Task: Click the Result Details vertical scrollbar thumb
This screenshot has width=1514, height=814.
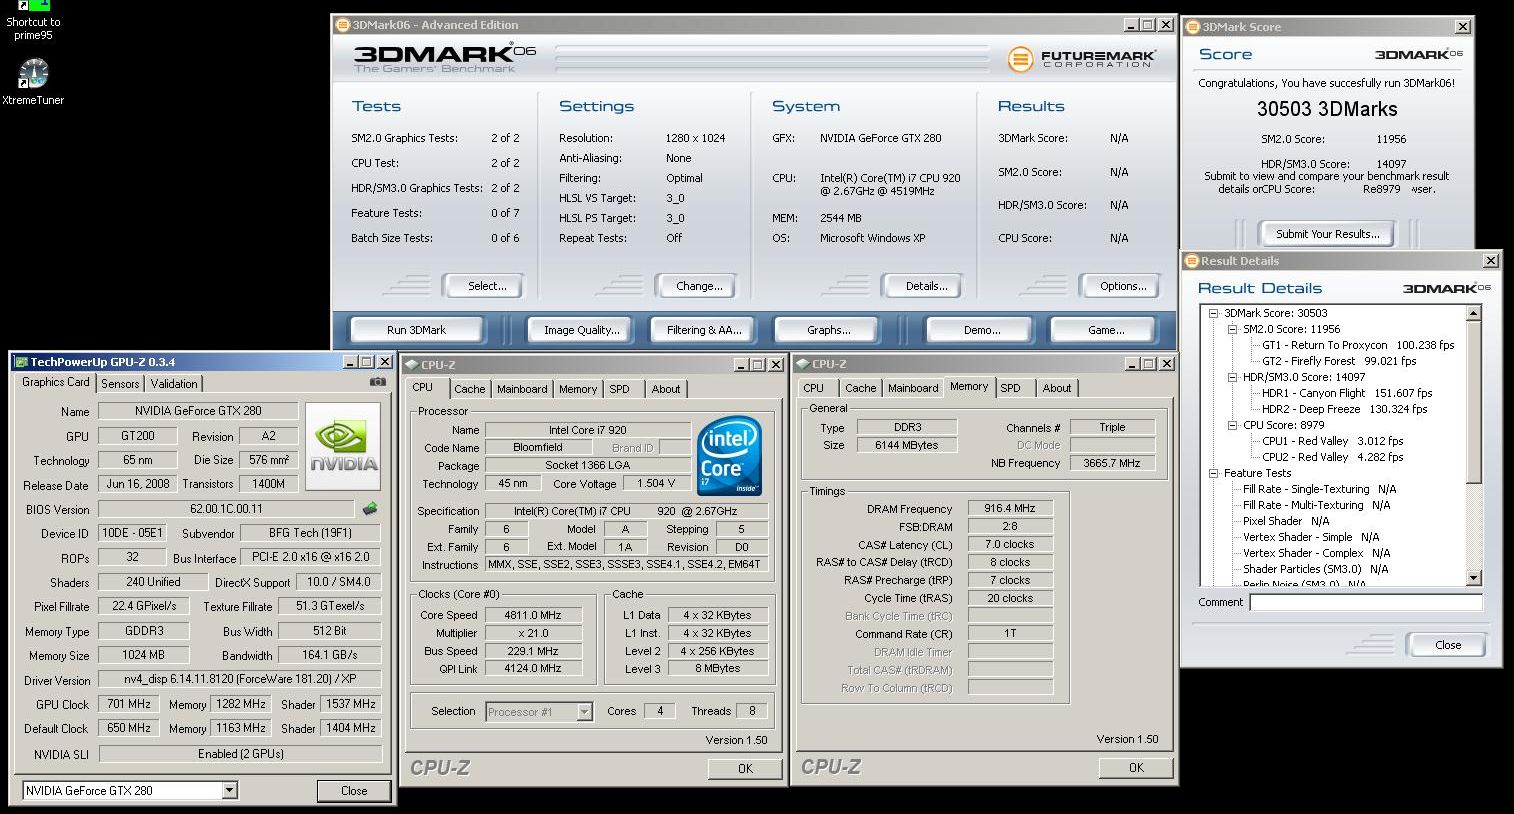Action: pyautogui.click(x=1473, y=401)
